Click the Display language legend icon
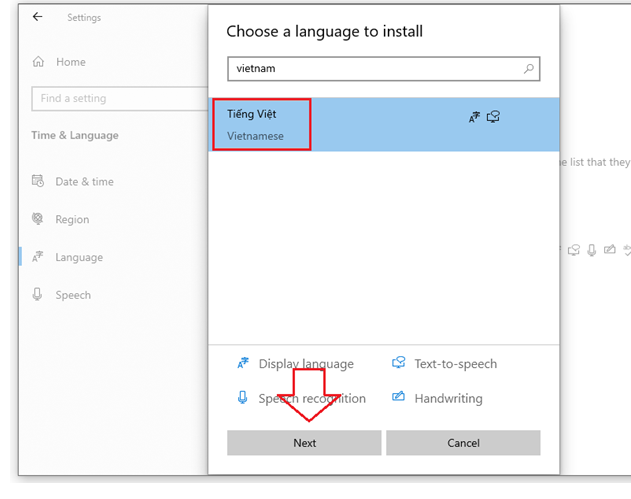This screenshot has width=631, height=499. pyautogui.click(x=242, y=364)
